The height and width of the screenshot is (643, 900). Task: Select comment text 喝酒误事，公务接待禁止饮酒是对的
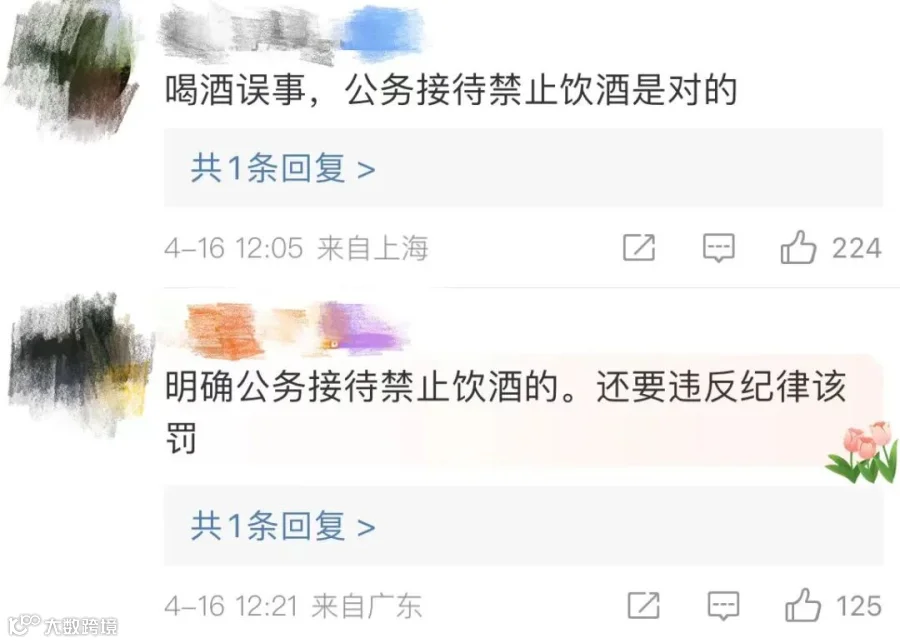pyautogui.click(x=451, y=91)
